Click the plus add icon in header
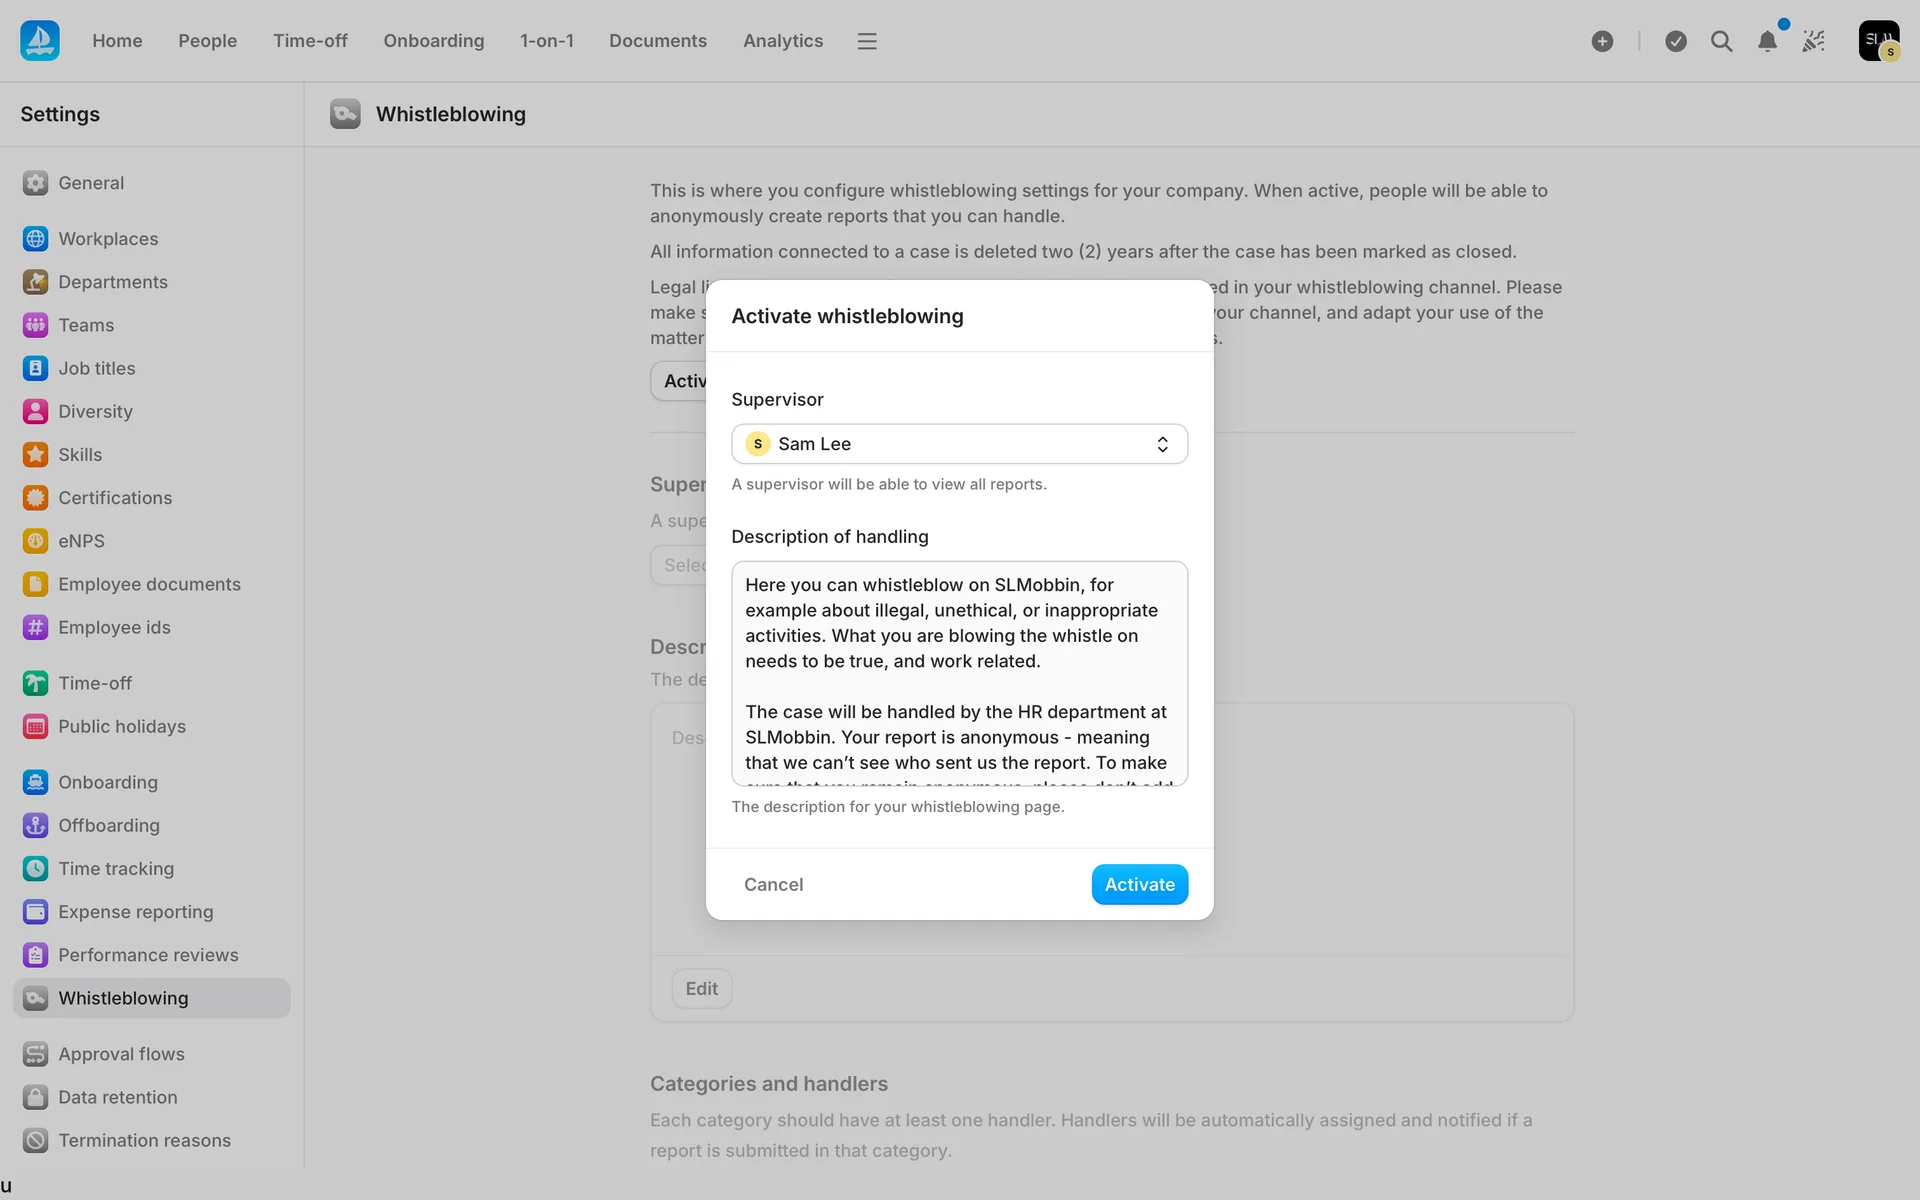1920x1200 pixels. coord(1602,41)
